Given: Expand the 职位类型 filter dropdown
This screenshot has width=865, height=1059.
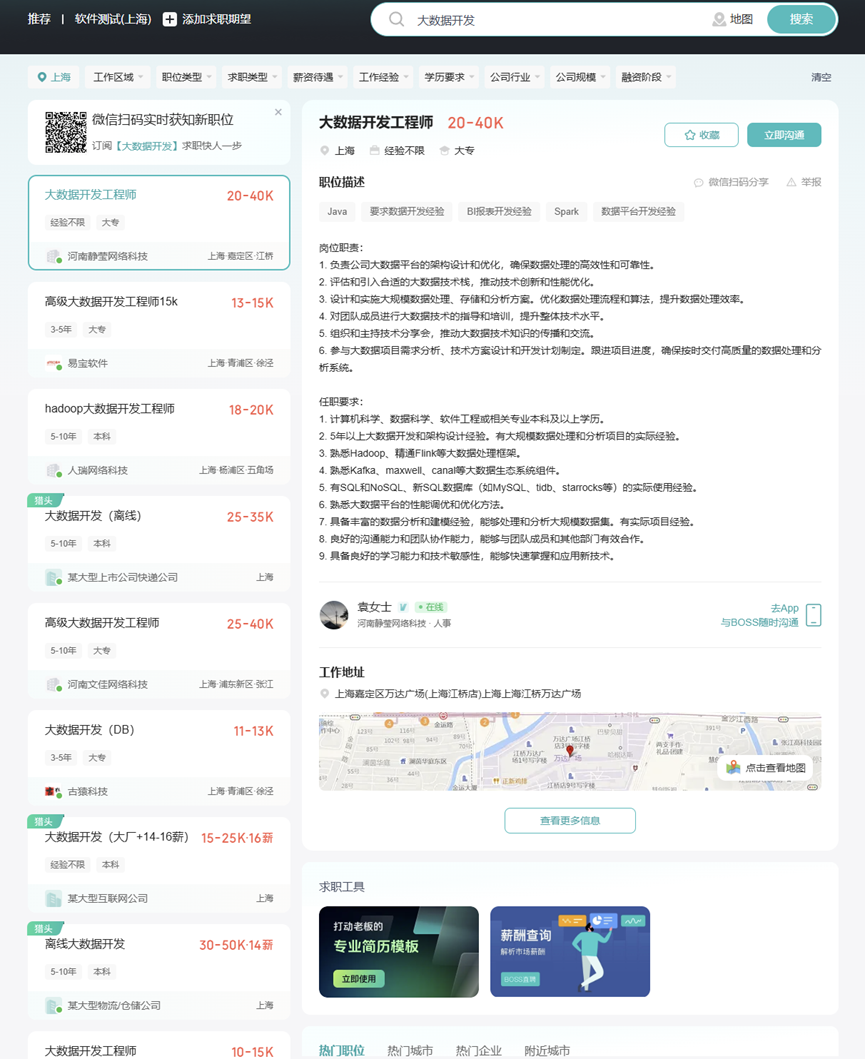Looking at the screenshot, I should [186, 77].
